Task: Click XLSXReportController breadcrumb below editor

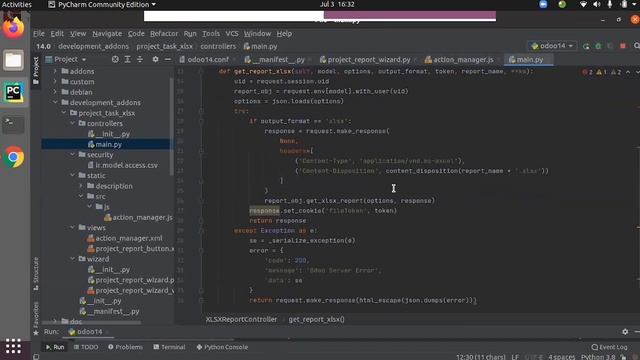Action: (x=241, y=320)
